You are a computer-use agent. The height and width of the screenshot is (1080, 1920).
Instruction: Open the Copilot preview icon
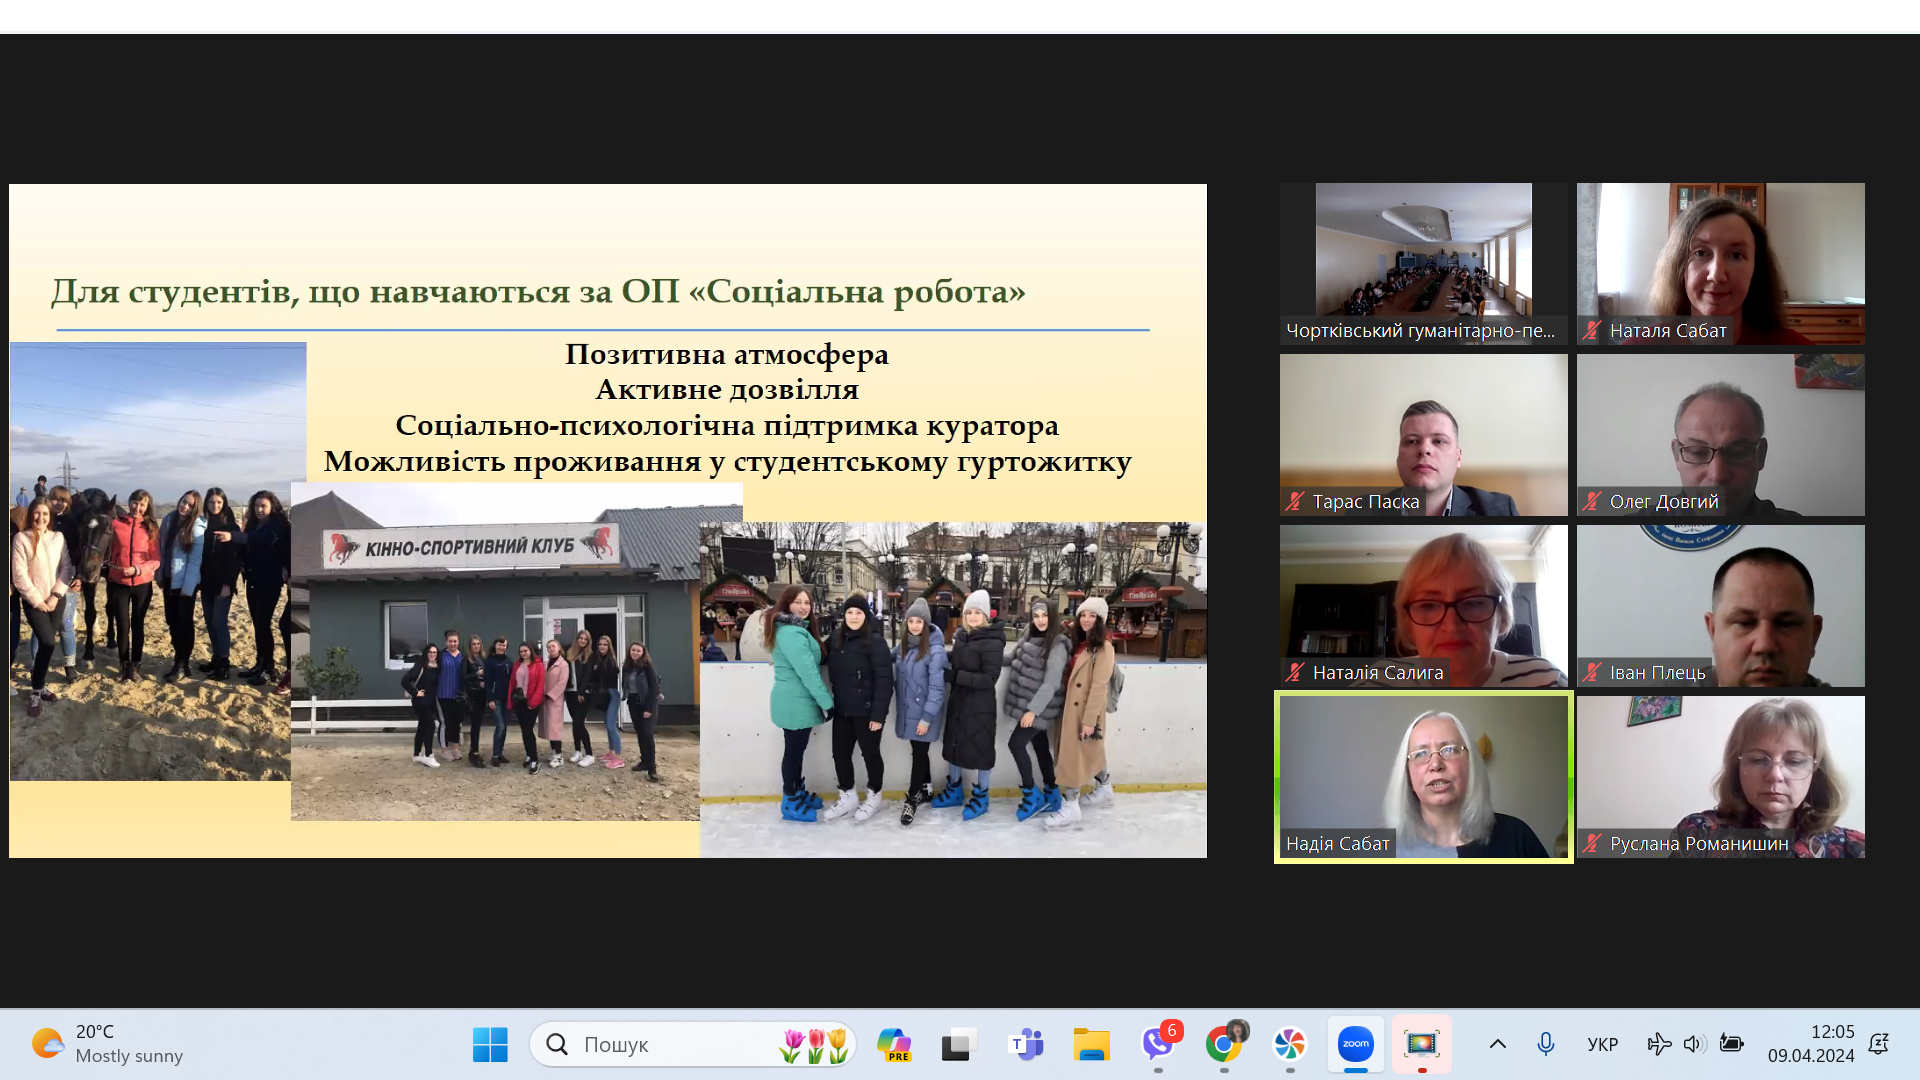[x=893, y=1044]
